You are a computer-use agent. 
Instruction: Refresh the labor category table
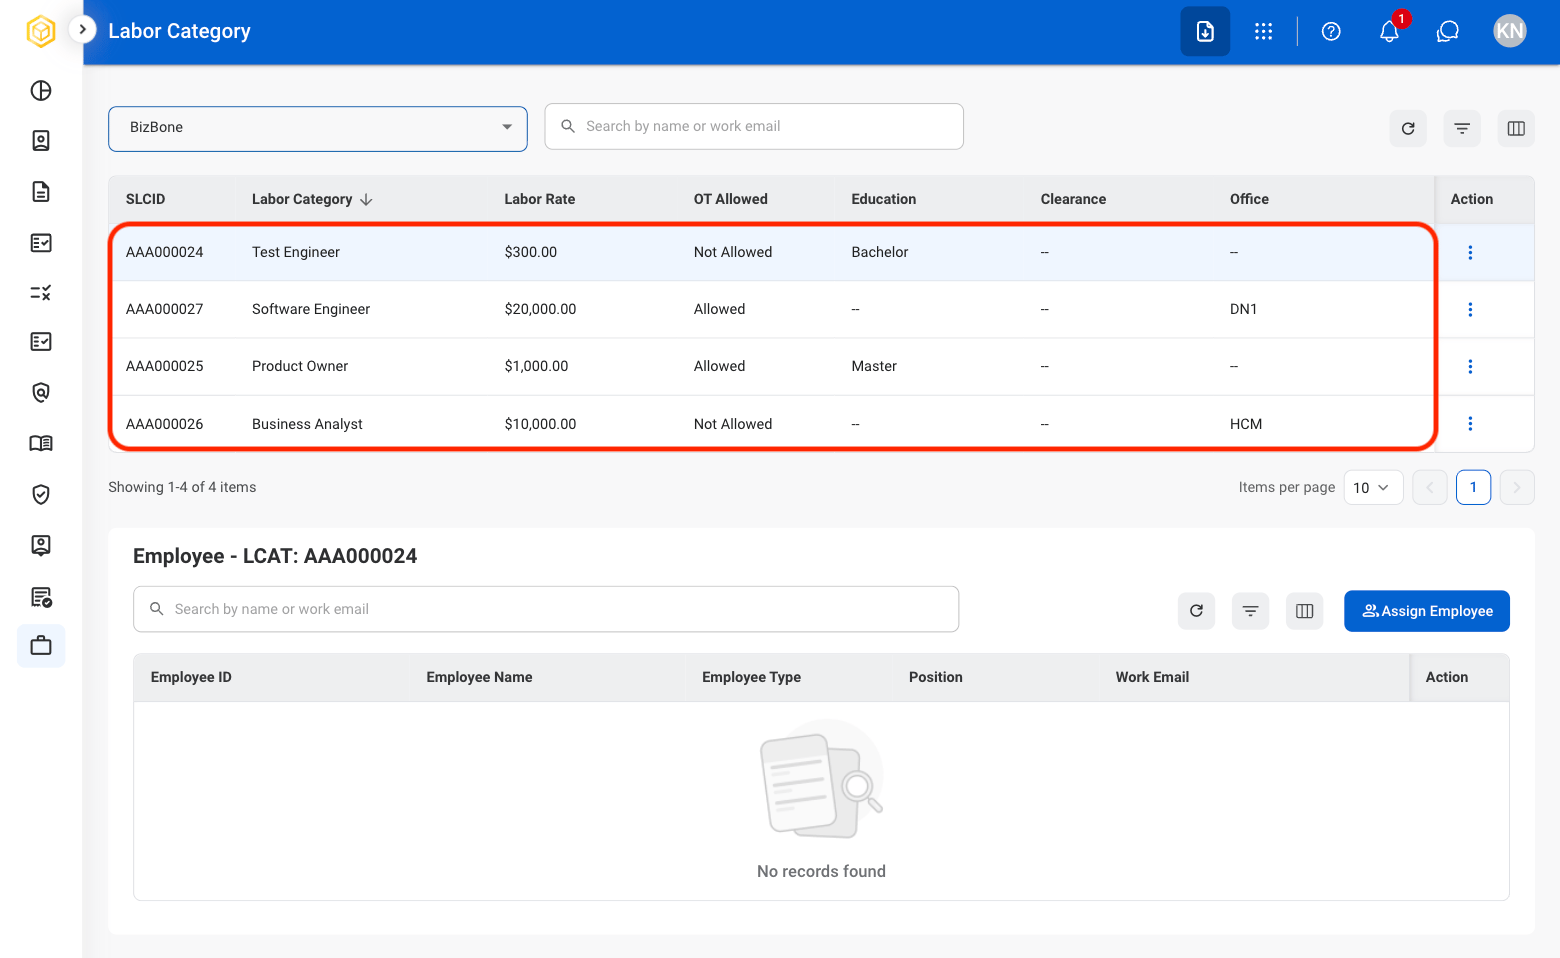tap(1408, 128)
